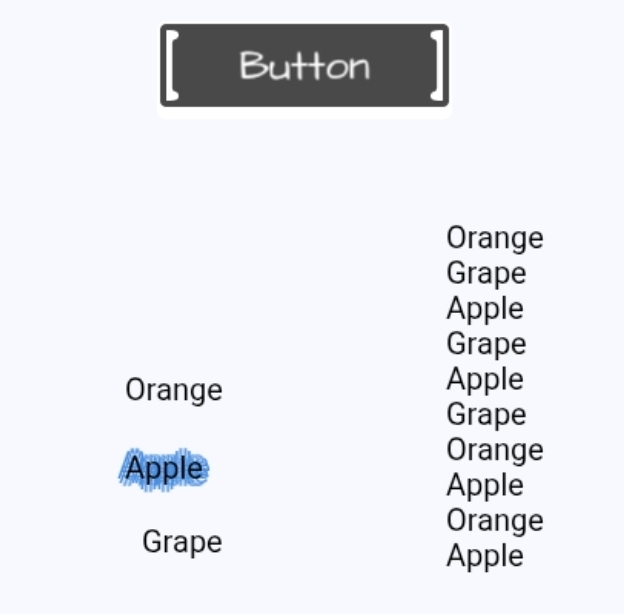Choose the final entry of the right list

coord(485,555)
